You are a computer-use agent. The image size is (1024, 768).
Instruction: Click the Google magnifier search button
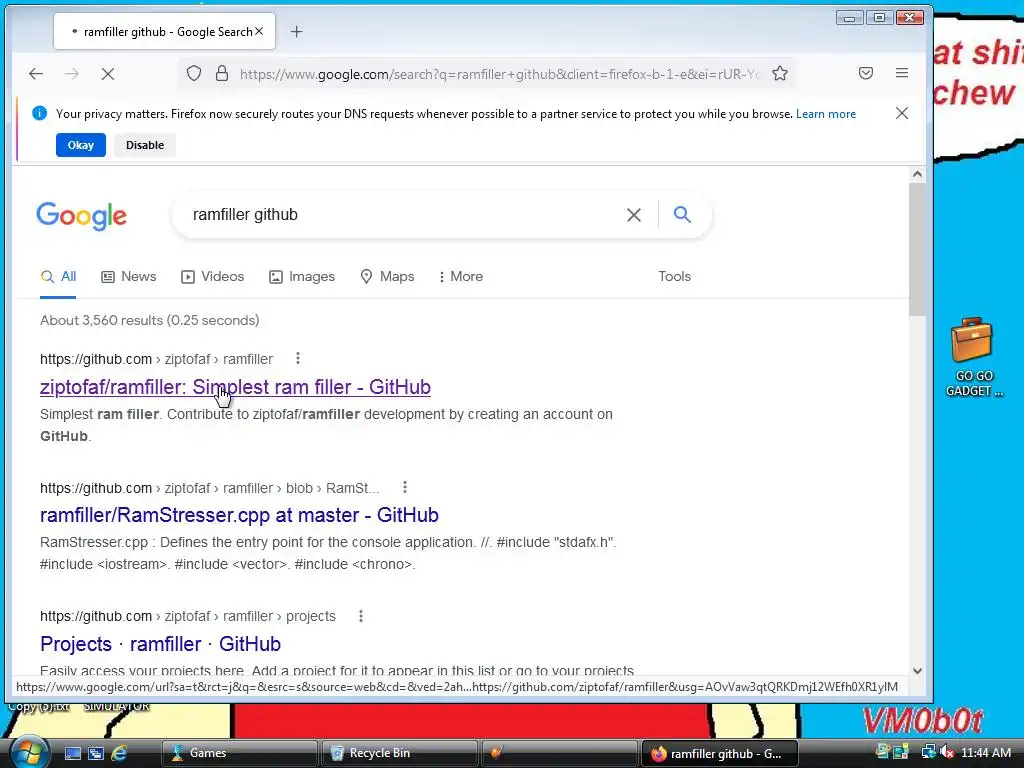[x=682, y=214]
